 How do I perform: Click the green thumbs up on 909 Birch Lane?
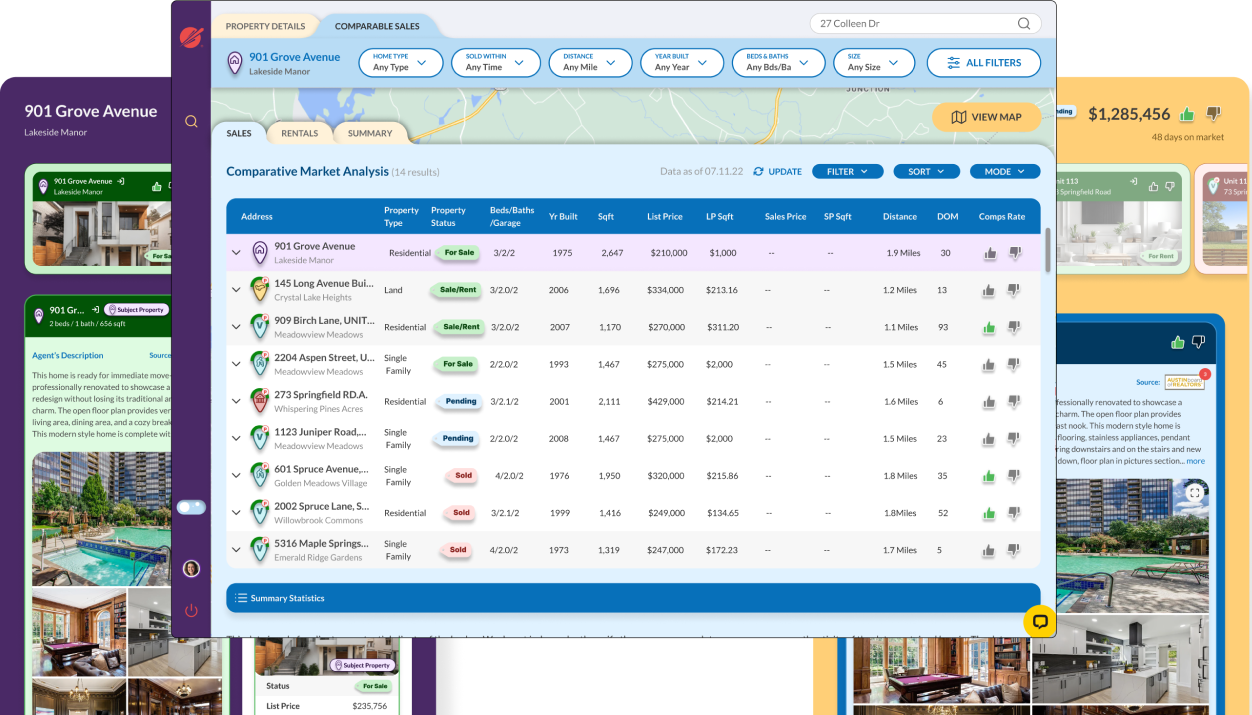pos(989,327)
